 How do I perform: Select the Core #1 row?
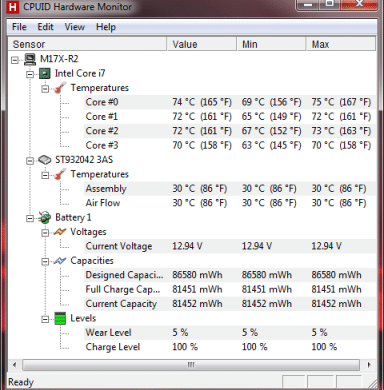click(230, 116)
